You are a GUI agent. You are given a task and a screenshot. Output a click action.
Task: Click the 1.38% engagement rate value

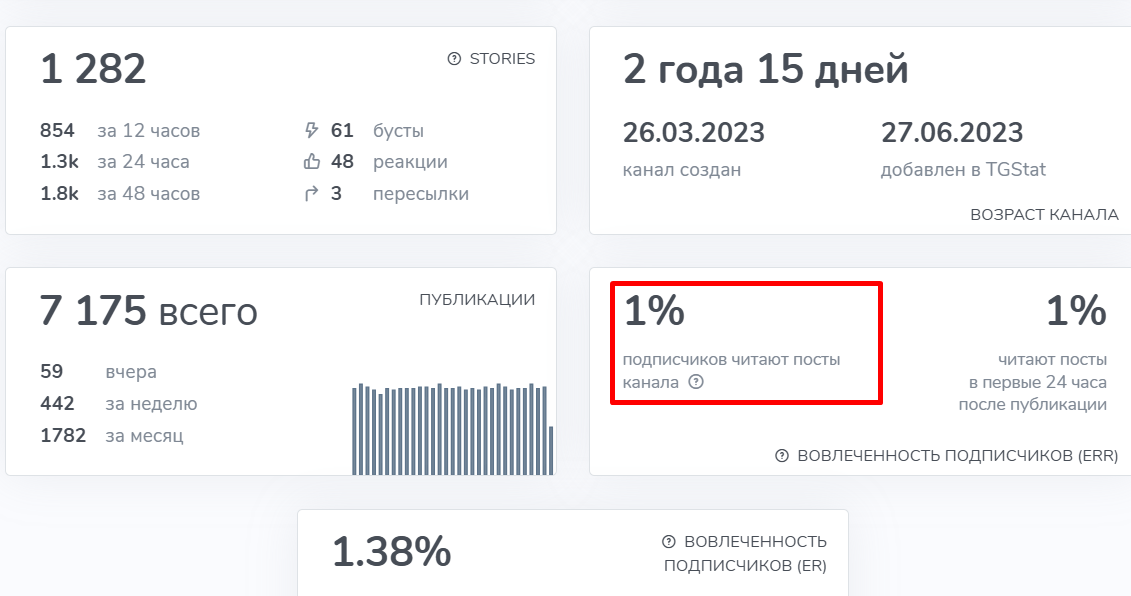pyautogui.click(x=391, y=552)
